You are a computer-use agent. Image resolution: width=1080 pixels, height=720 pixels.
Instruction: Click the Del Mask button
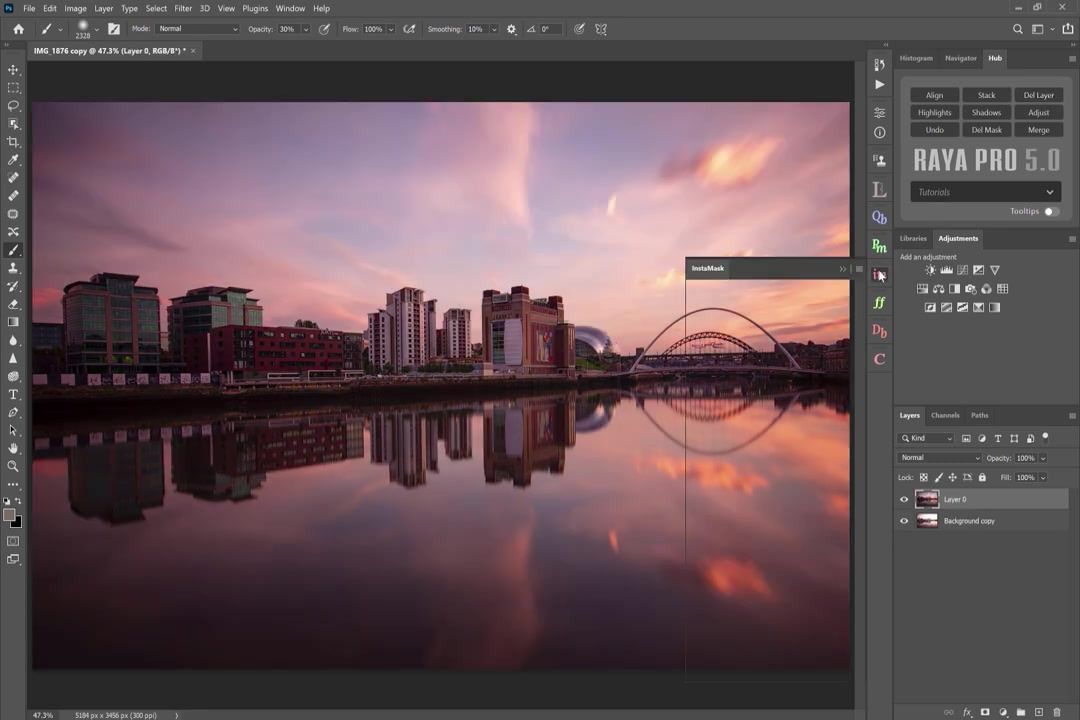coord(986,130)
